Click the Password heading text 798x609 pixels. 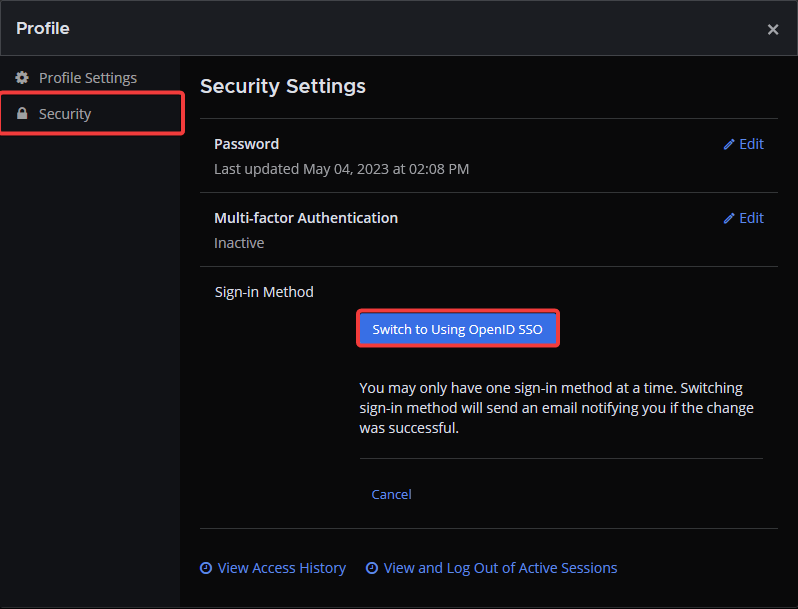click(x=246, y=144)
